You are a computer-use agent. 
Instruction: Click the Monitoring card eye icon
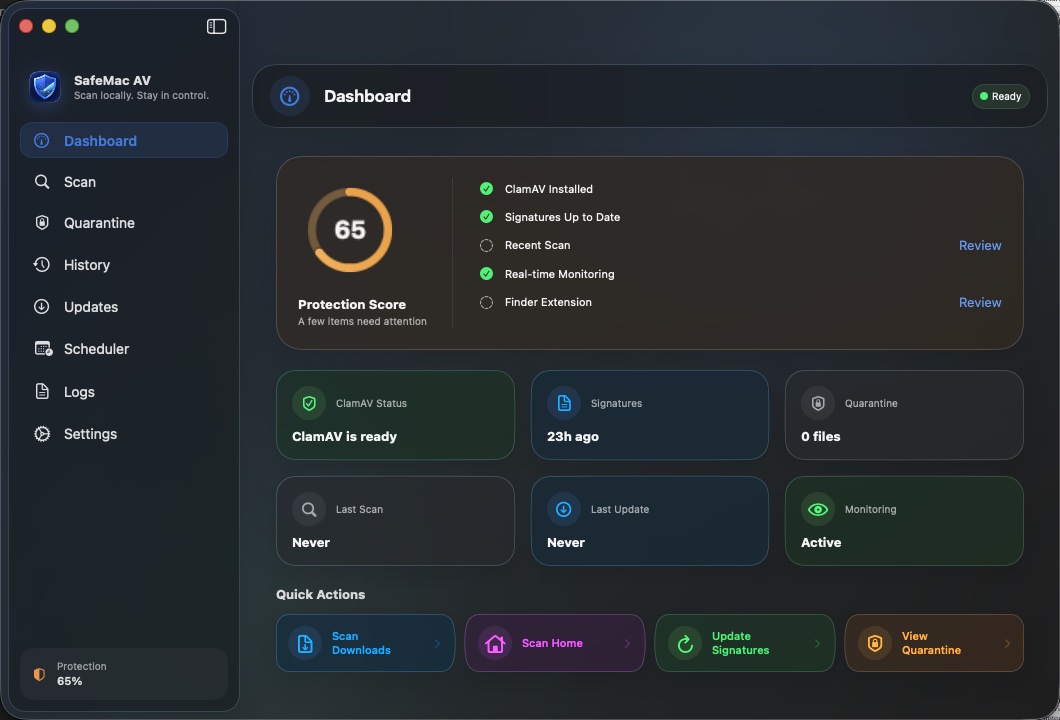coord(818,510)
